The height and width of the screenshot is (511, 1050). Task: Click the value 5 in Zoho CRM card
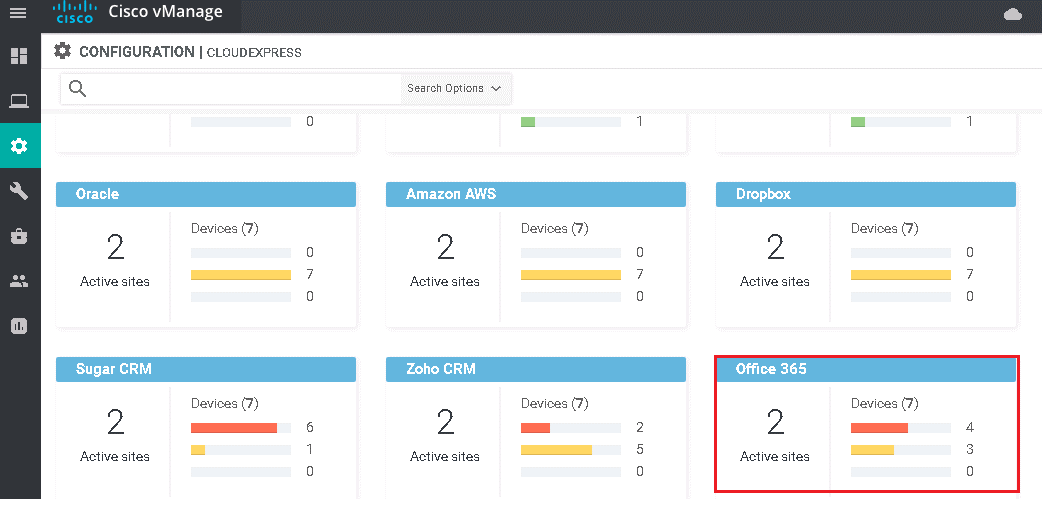tap(640, 449)
